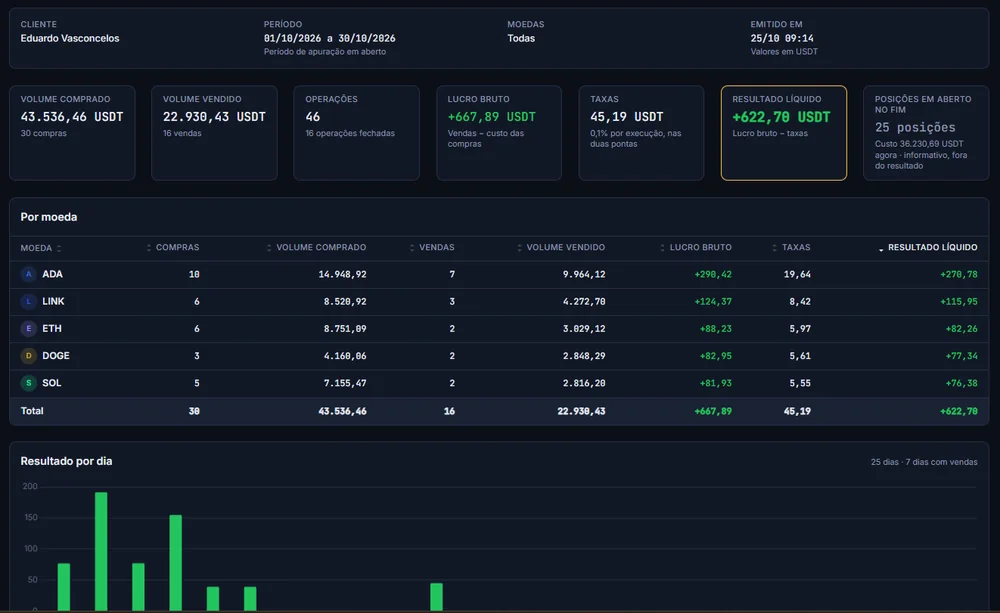Click the tallest bar in the daily chart

click(101, 551)
